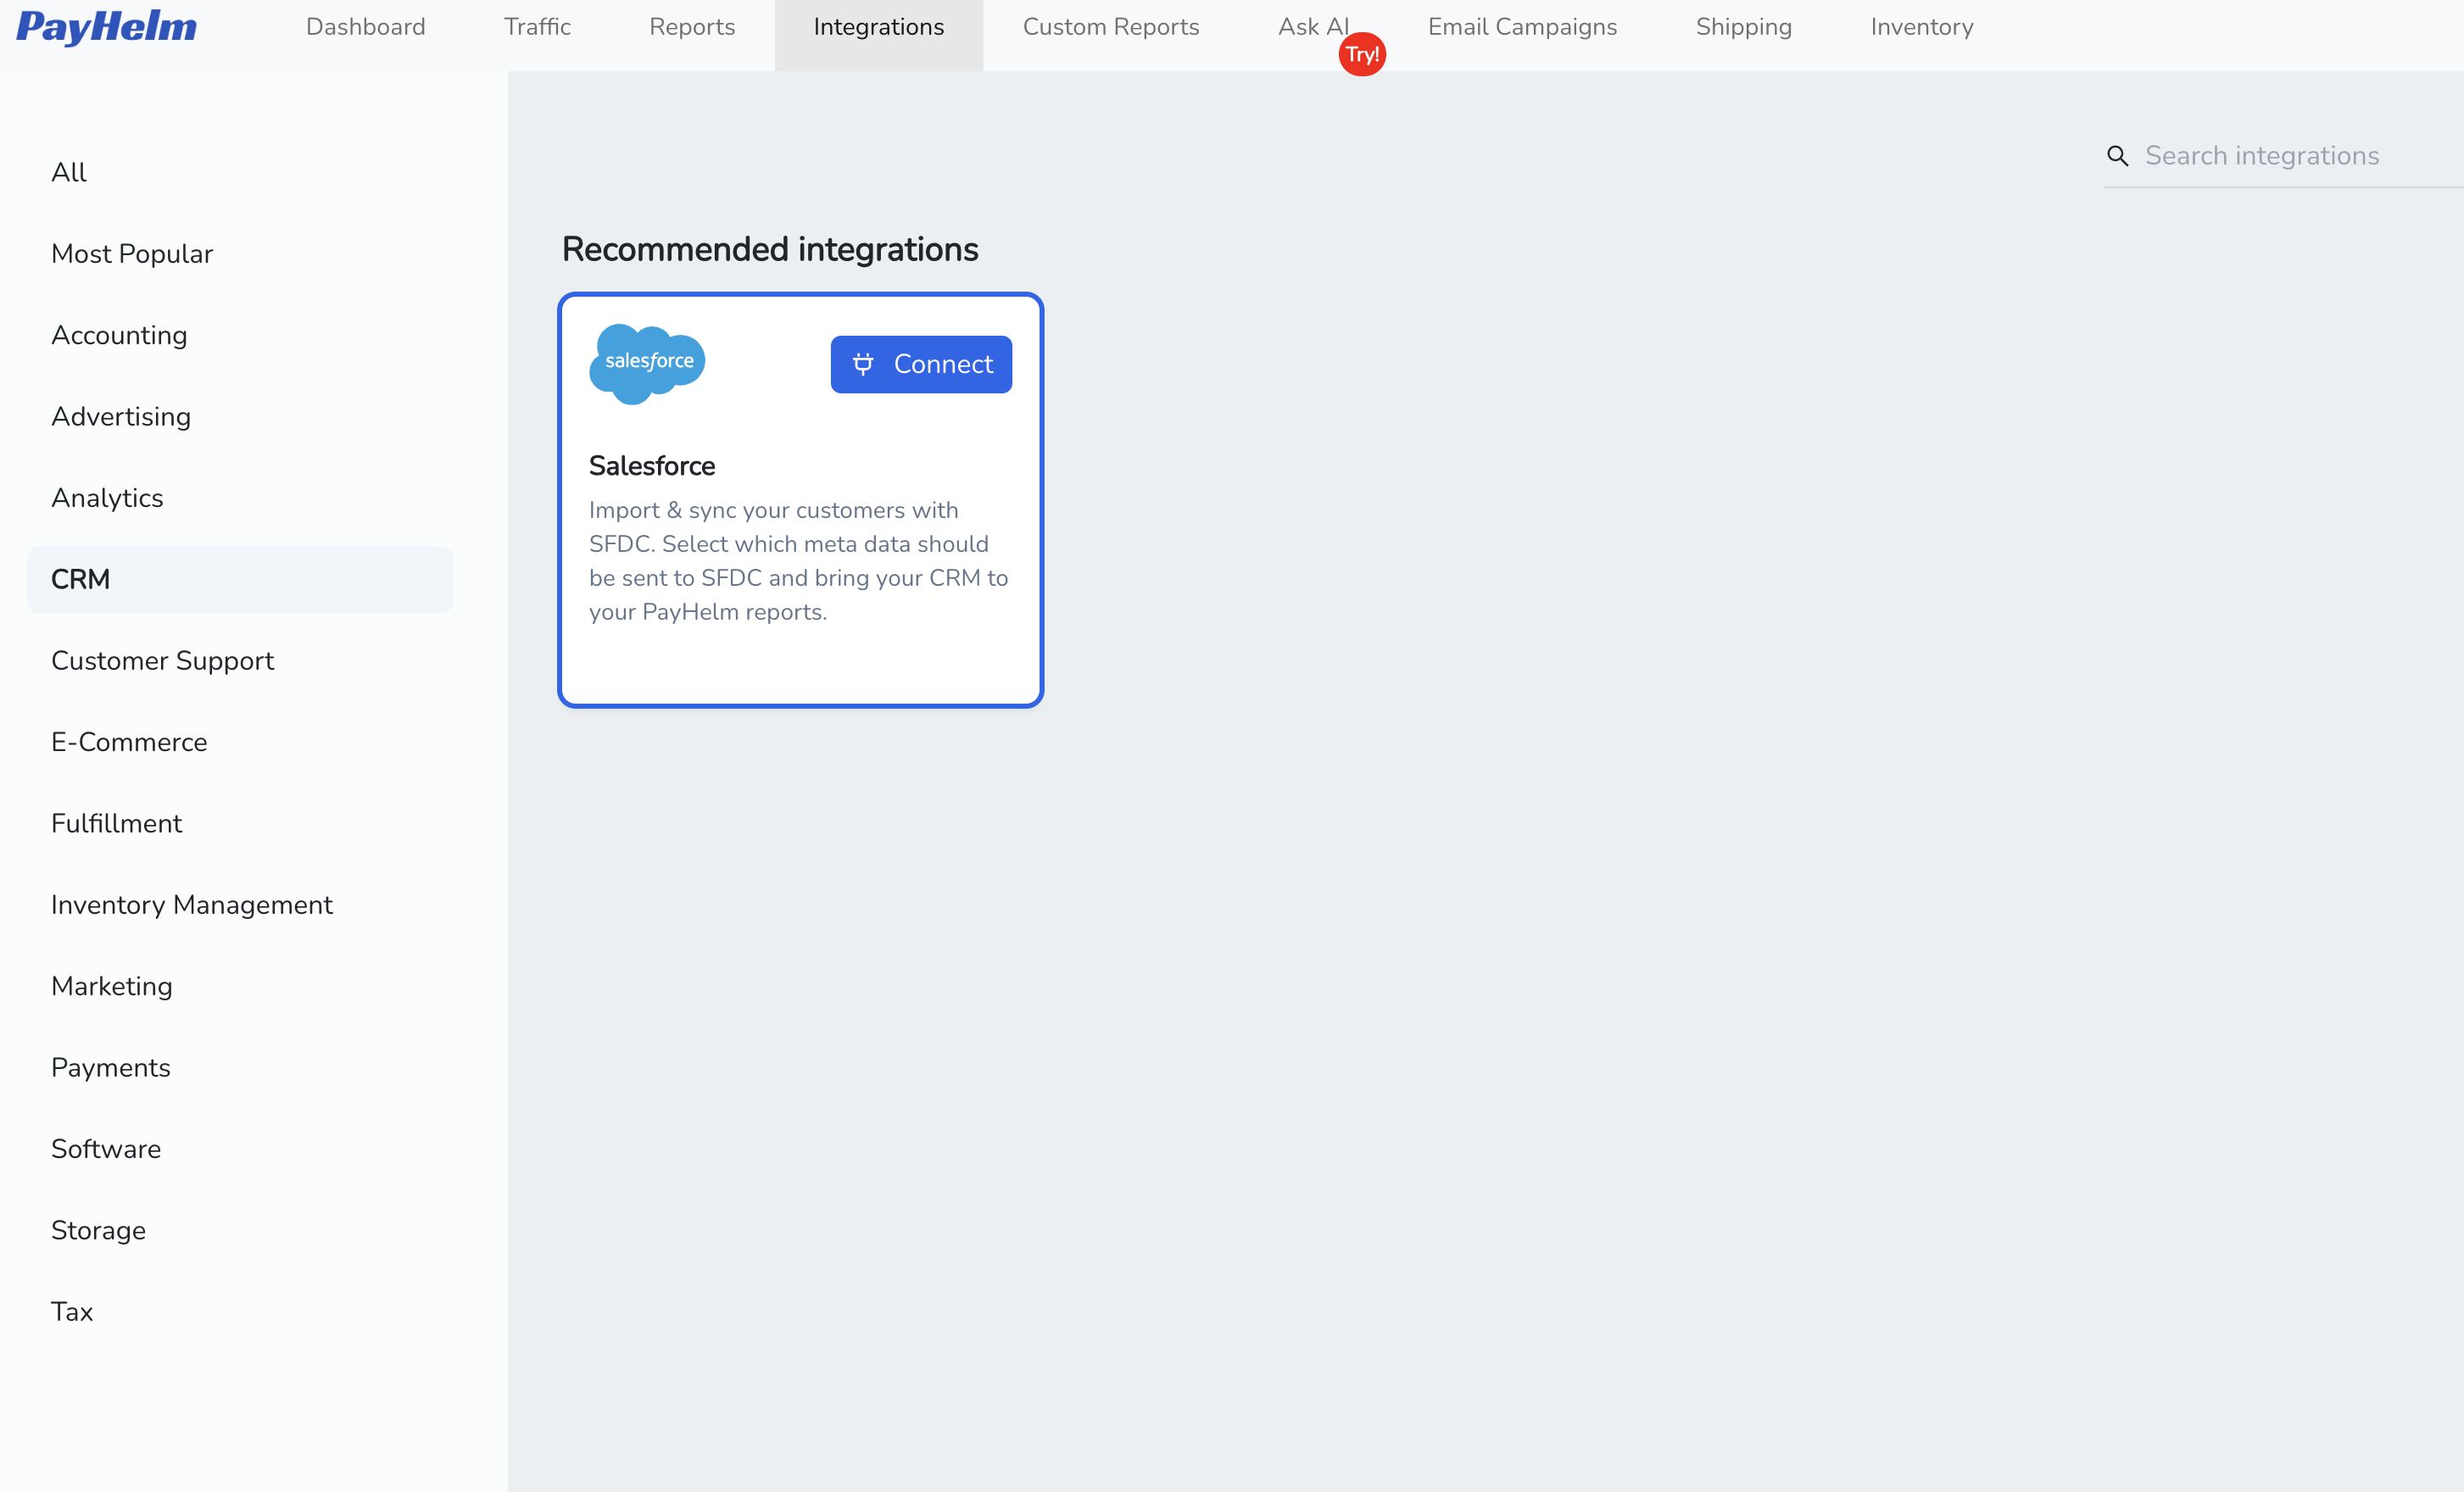Click the PayHelm logo
This screenshot has width=2464, height=1492.
(106, 28)
